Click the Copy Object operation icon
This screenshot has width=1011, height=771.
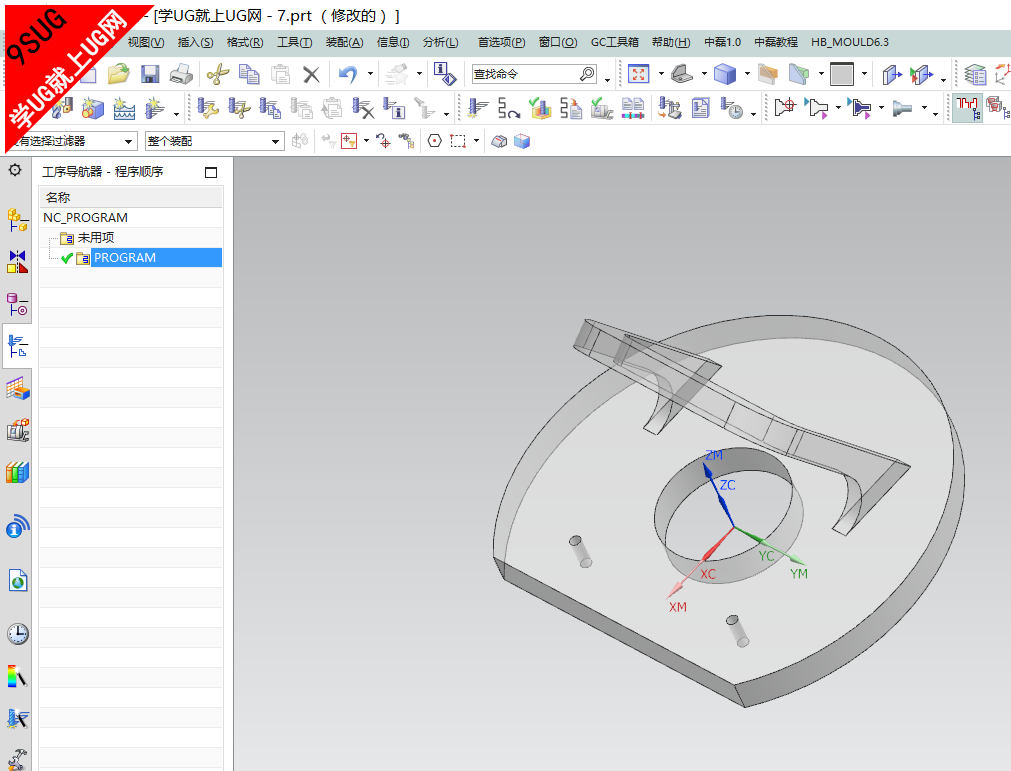click(x=270, y=108)
